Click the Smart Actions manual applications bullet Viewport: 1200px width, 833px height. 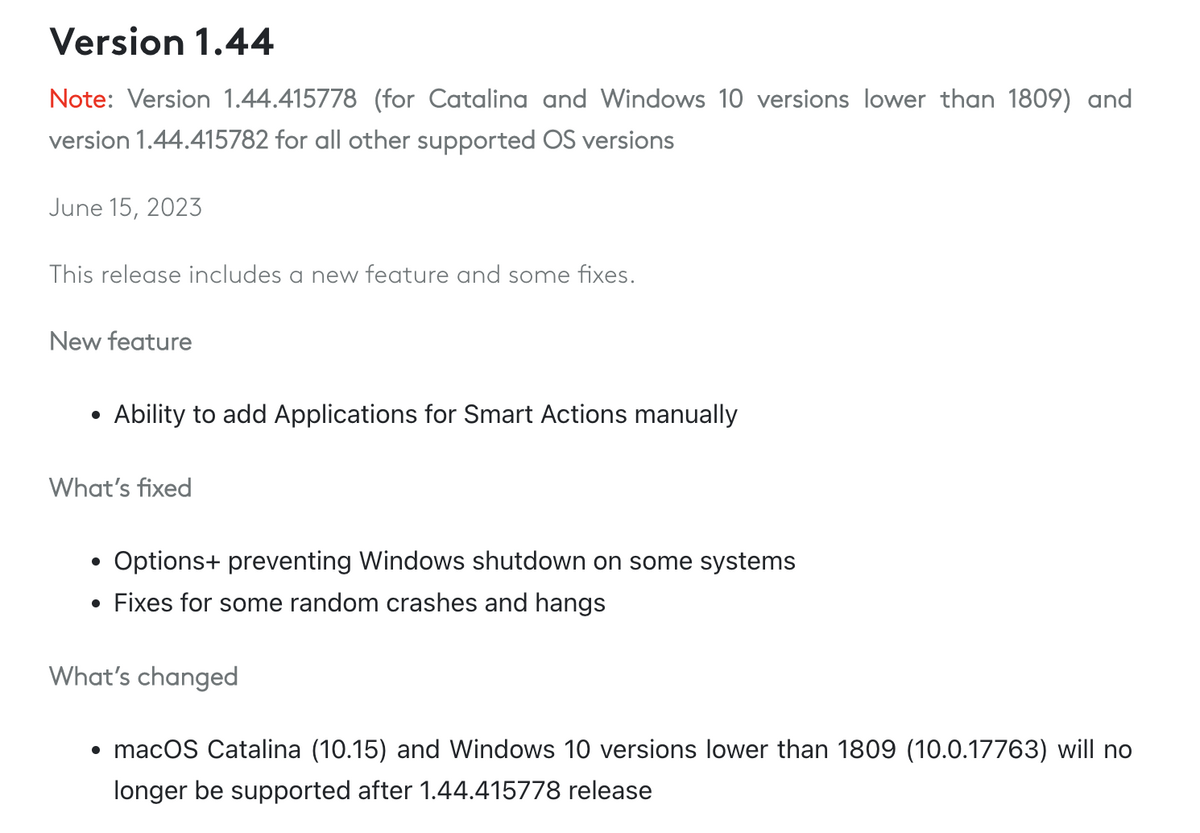(426, 414)
